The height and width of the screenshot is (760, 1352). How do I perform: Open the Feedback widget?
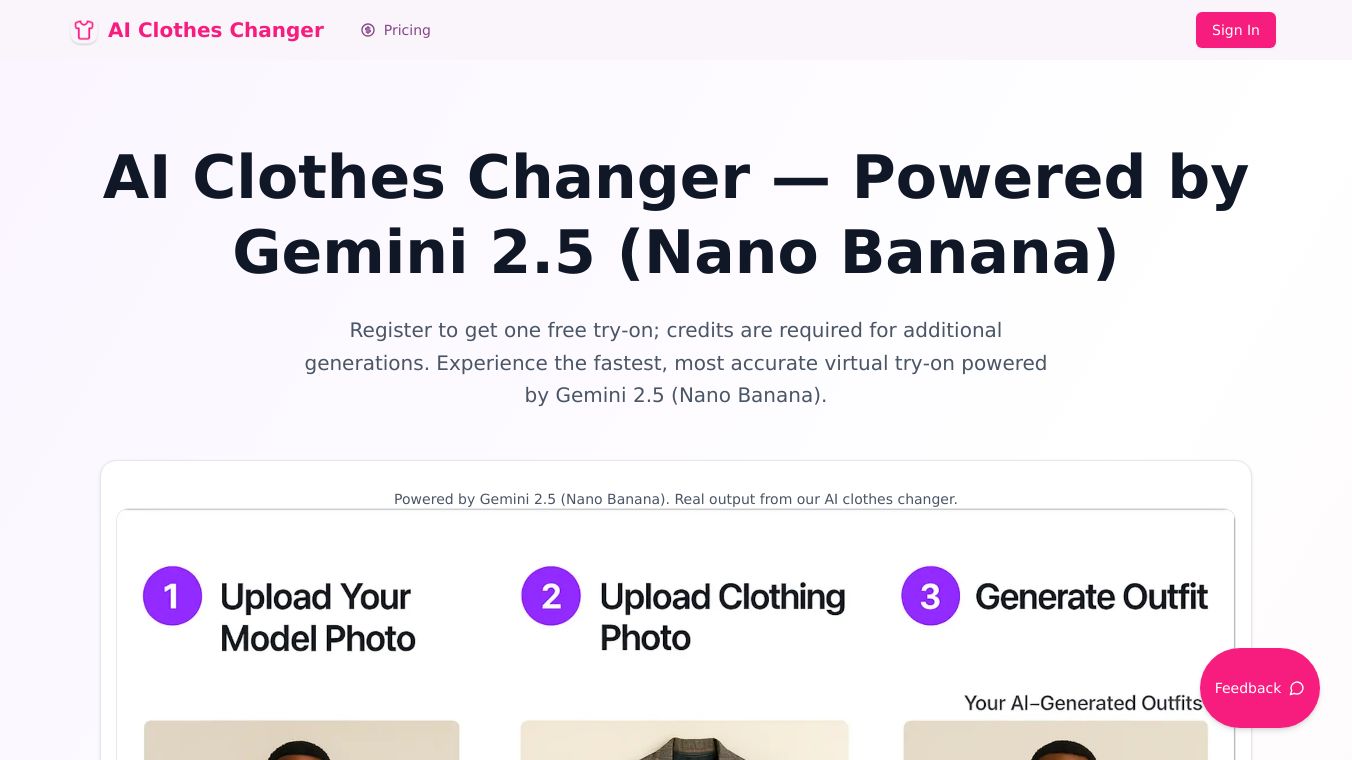pyautogui.click(x=1259, y=688)
